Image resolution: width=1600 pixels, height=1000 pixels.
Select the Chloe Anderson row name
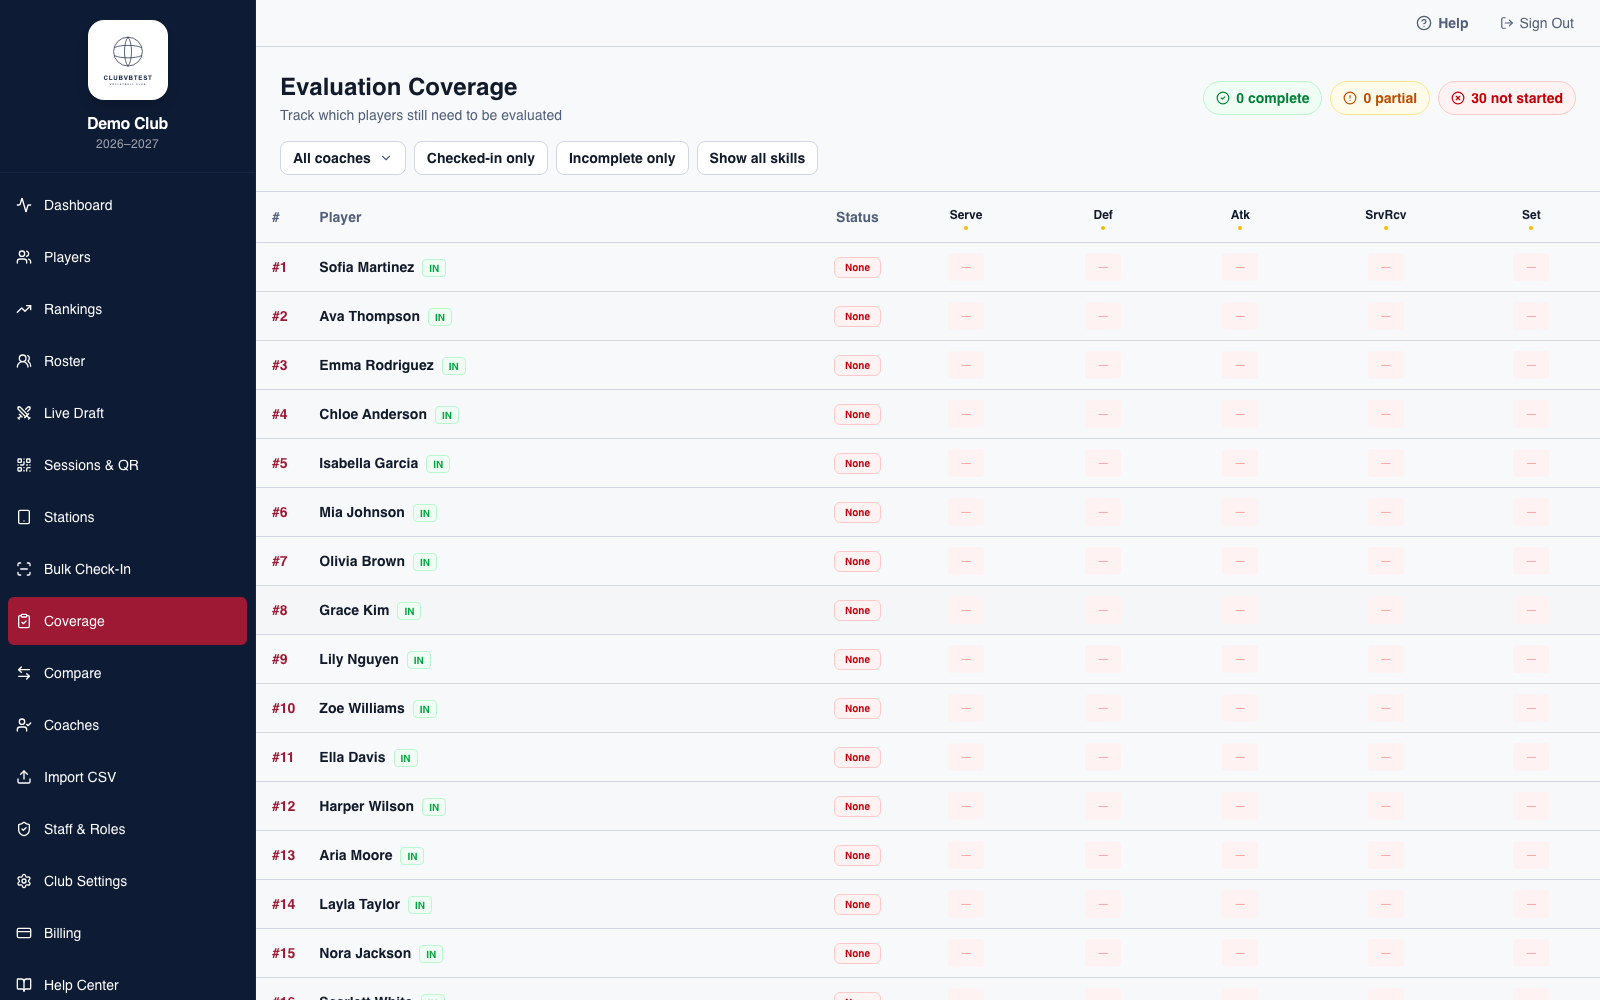coord(373,414)
